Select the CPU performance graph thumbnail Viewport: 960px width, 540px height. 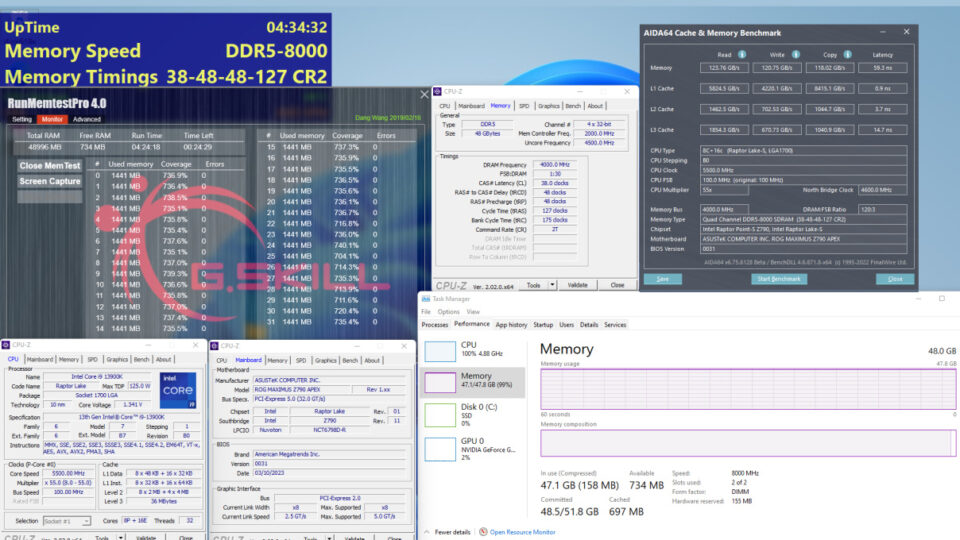click(441, 351)
